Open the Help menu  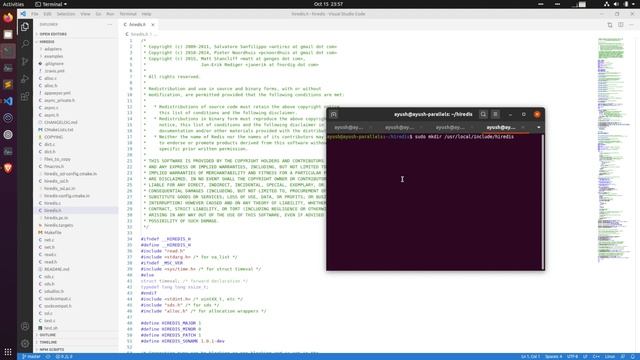coord(146,14)
